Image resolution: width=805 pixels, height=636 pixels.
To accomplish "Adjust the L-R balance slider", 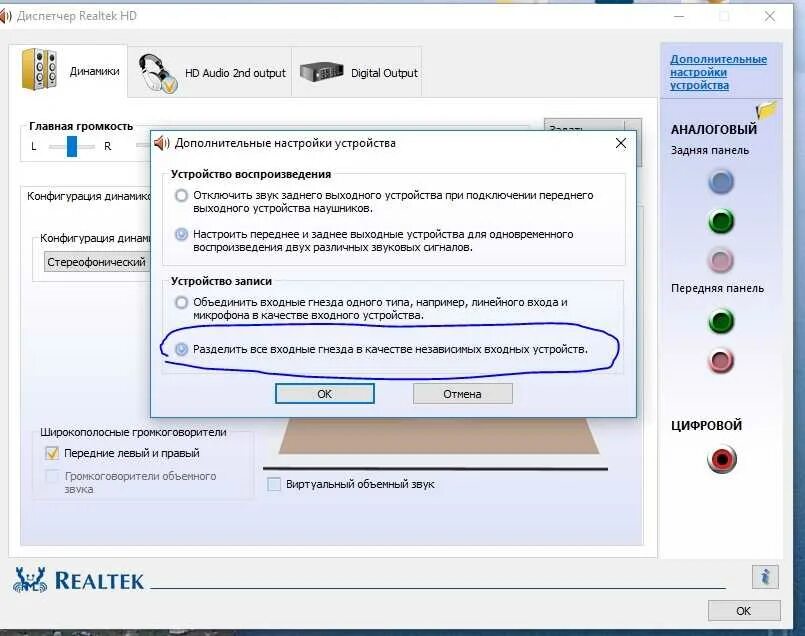I will point(72,146).
